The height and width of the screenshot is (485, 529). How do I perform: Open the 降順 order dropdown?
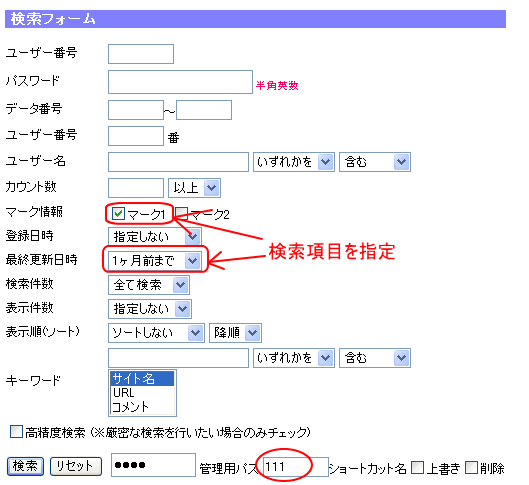click(x=235, y=333)
